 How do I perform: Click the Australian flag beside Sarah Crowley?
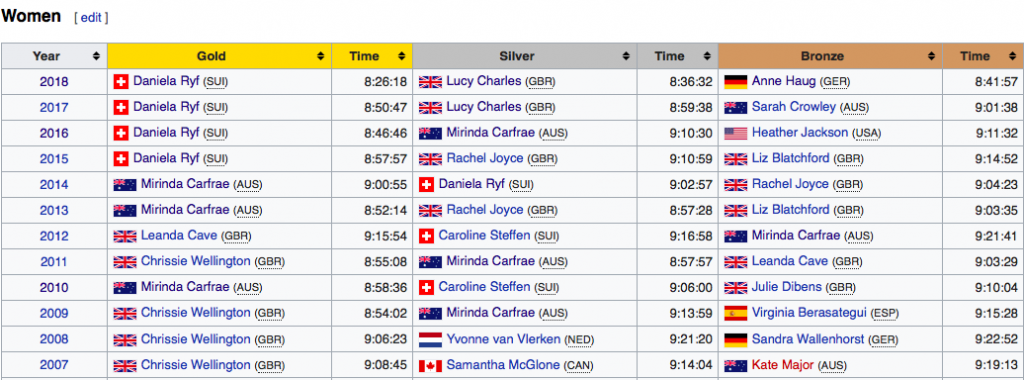pyautogui.click(x=735, y=107)
